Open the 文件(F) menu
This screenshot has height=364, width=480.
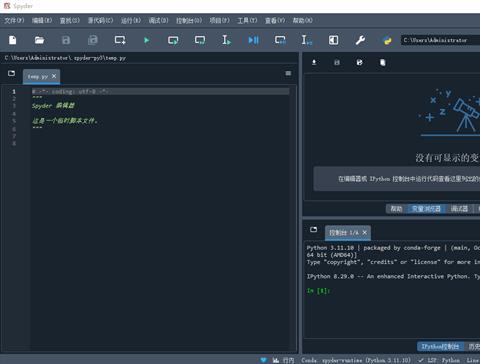[x=14, y=20]
